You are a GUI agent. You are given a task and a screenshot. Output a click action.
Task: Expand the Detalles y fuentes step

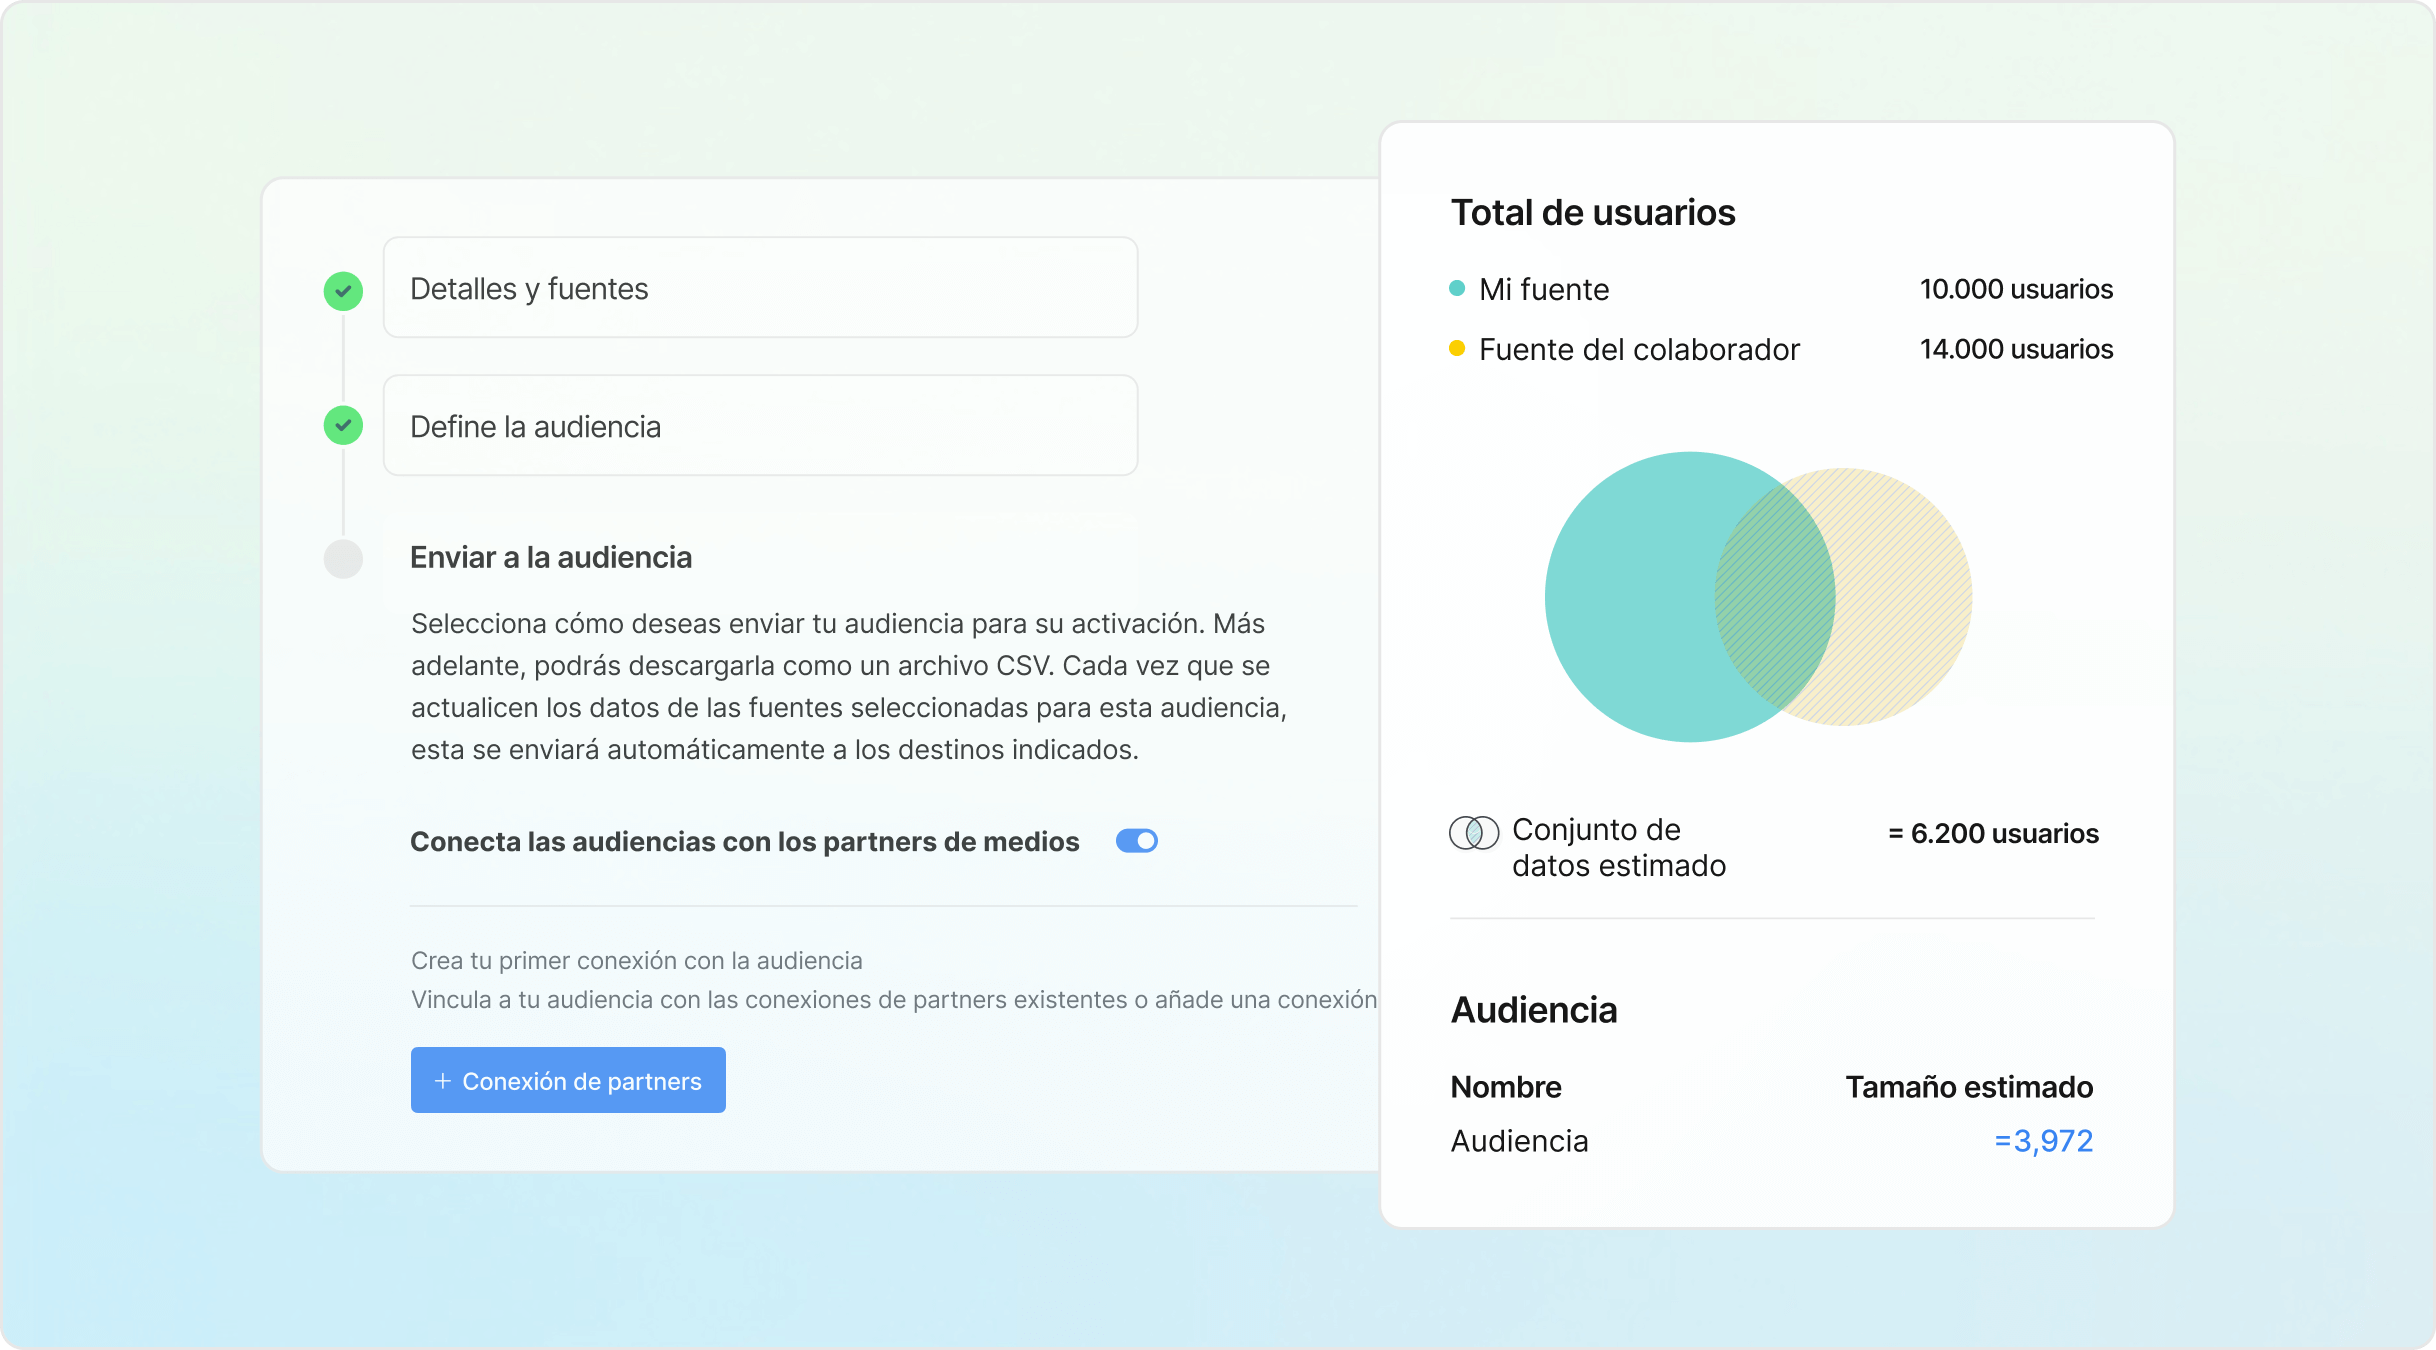pos(760,288)
